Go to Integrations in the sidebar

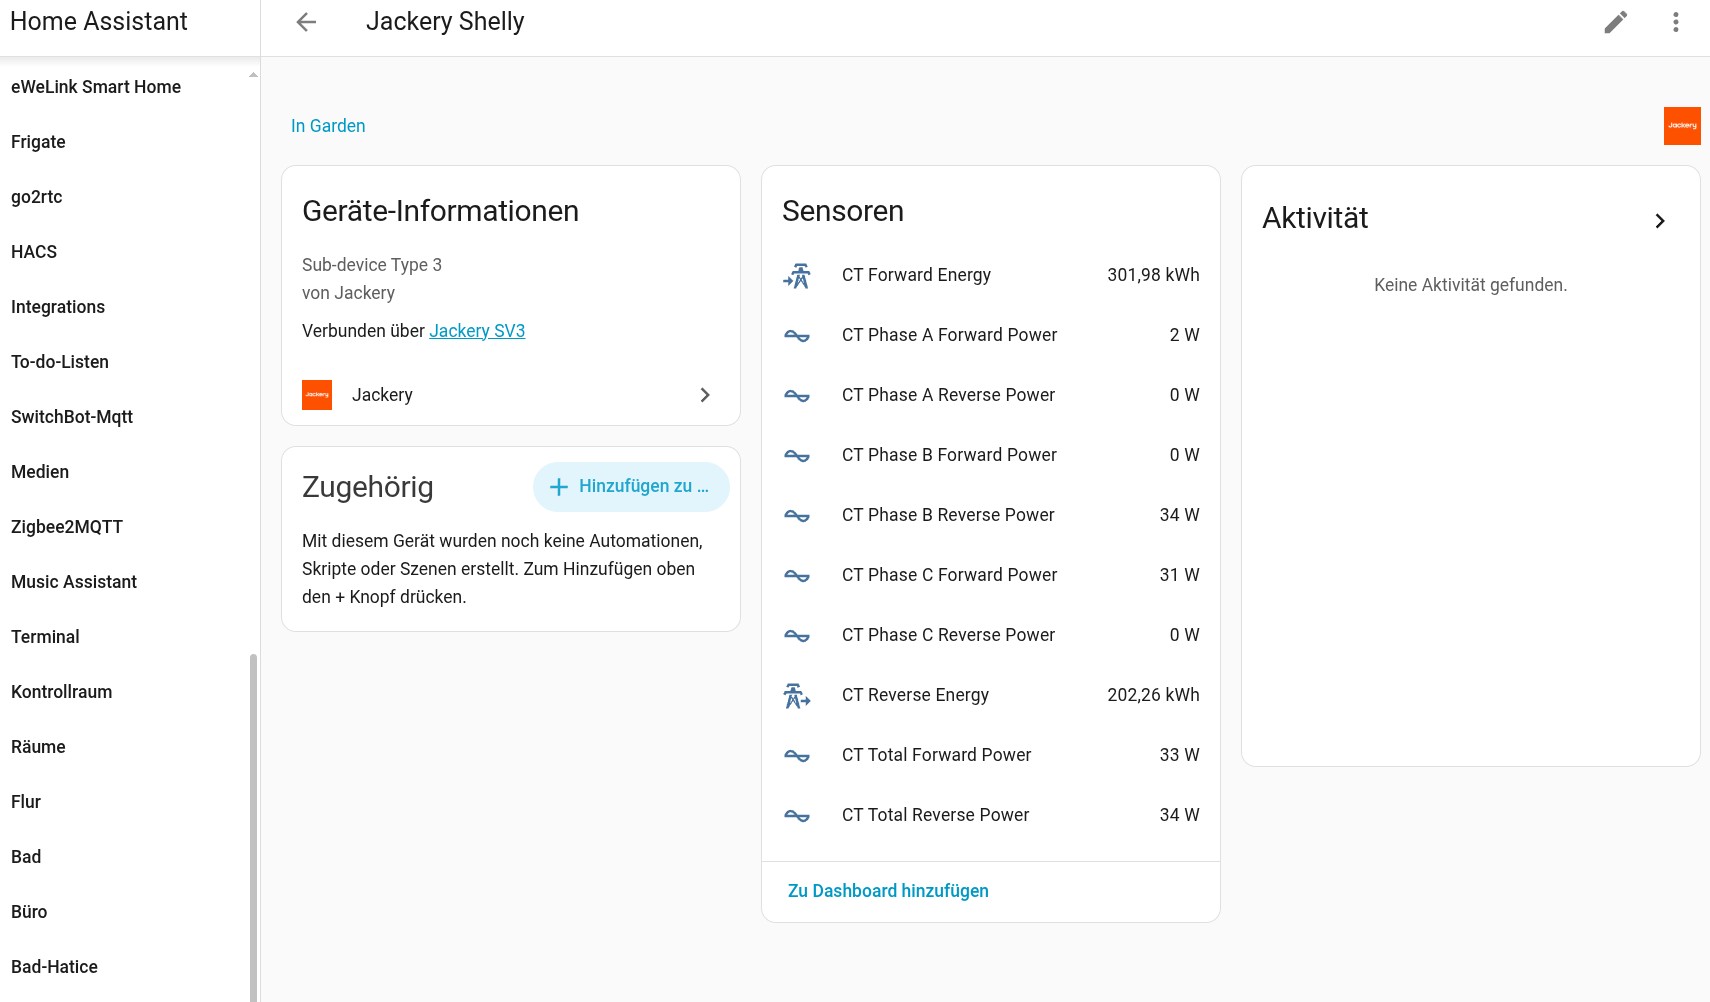(58, 307)
